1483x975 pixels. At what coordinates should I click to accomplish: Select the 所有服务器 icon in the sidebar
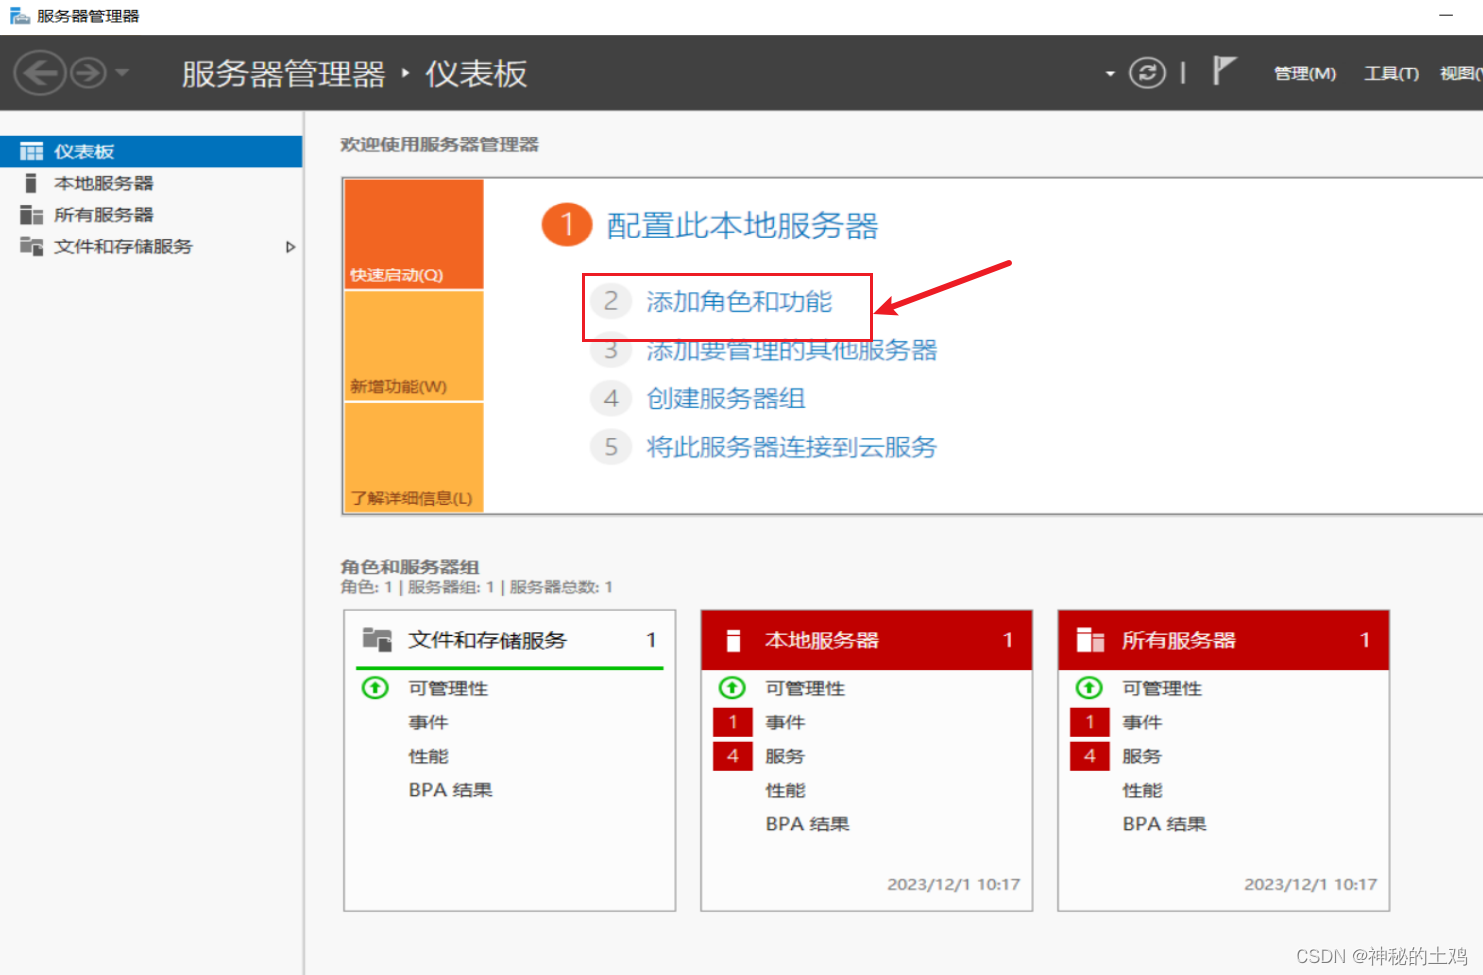pos(31,214)
